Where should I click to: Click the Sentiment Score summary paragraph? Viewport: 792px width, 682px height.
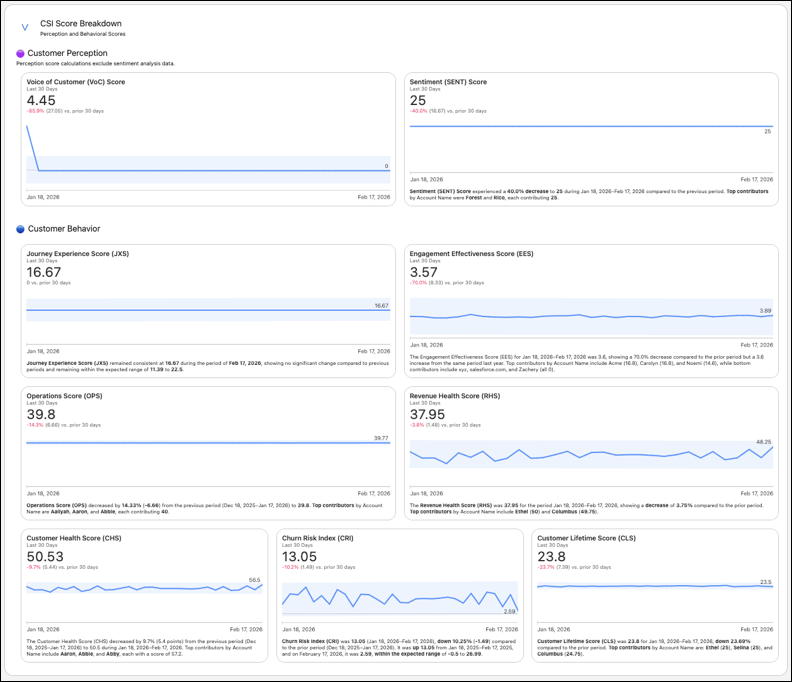[589, 194]
